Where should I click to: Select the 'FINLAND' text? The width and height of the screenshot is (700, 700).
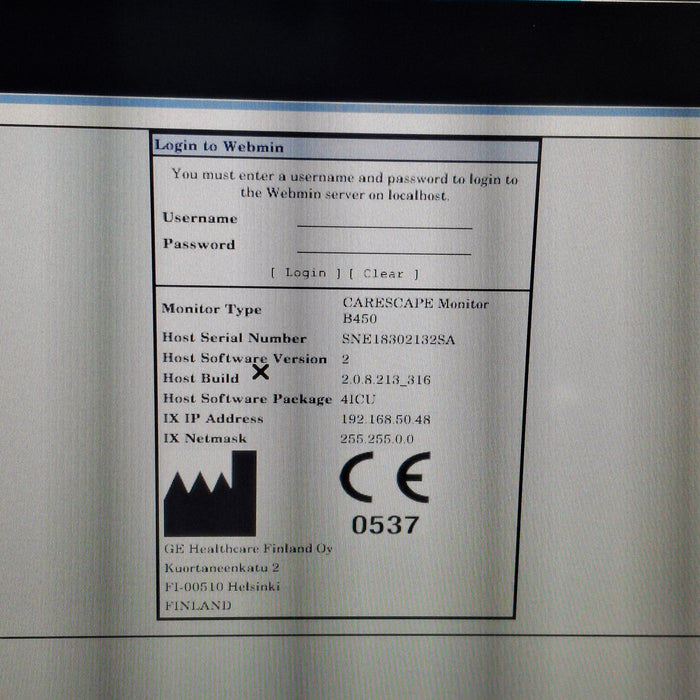coord(198,606)
